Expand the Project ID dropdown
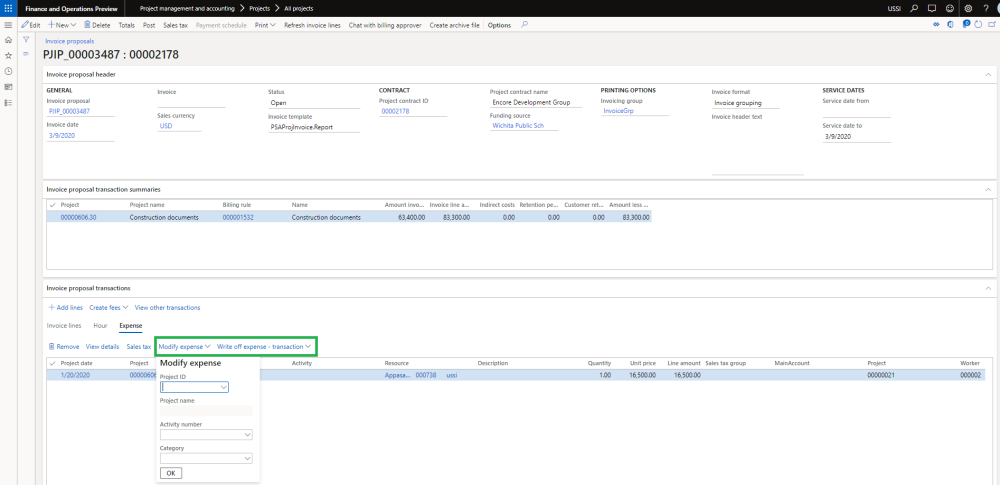 coord(224,387)
